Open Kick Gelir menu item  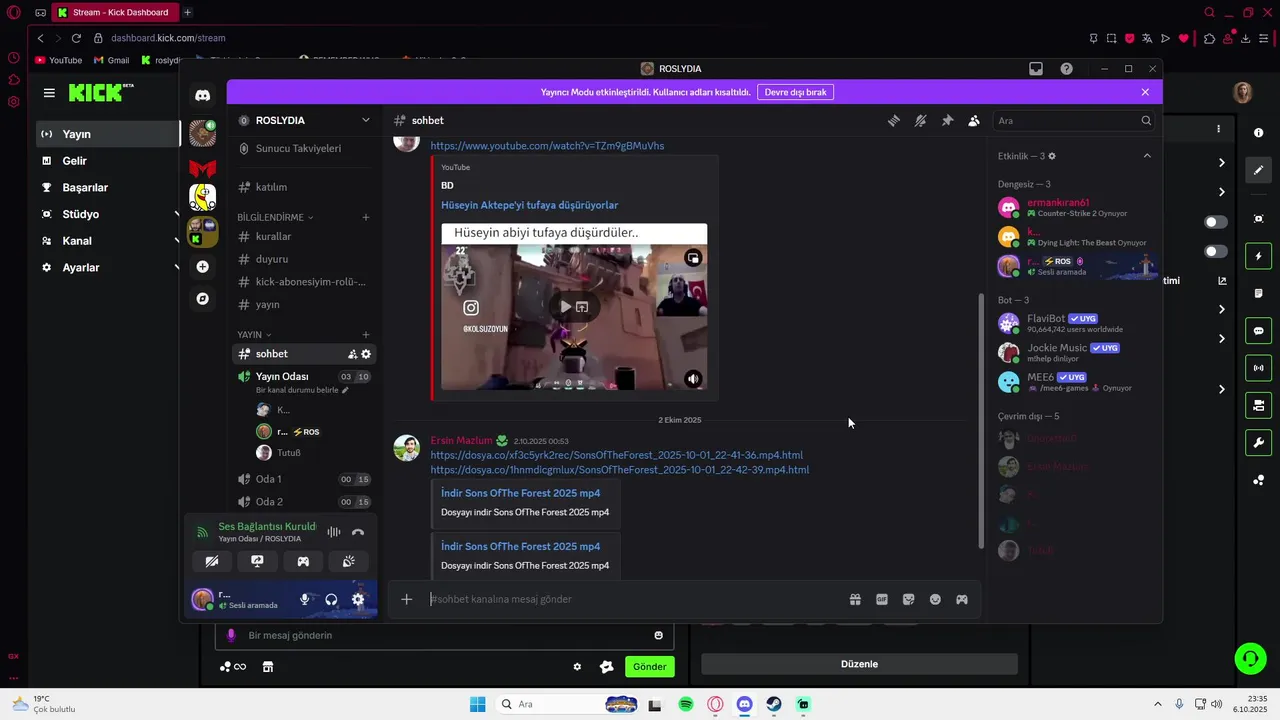point(108,161)
